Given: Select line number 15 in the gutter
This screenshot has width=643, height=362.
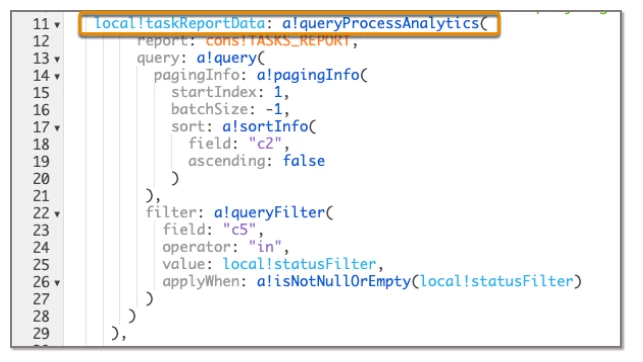Looking at the screenshot, I should [x=41, y=93].
